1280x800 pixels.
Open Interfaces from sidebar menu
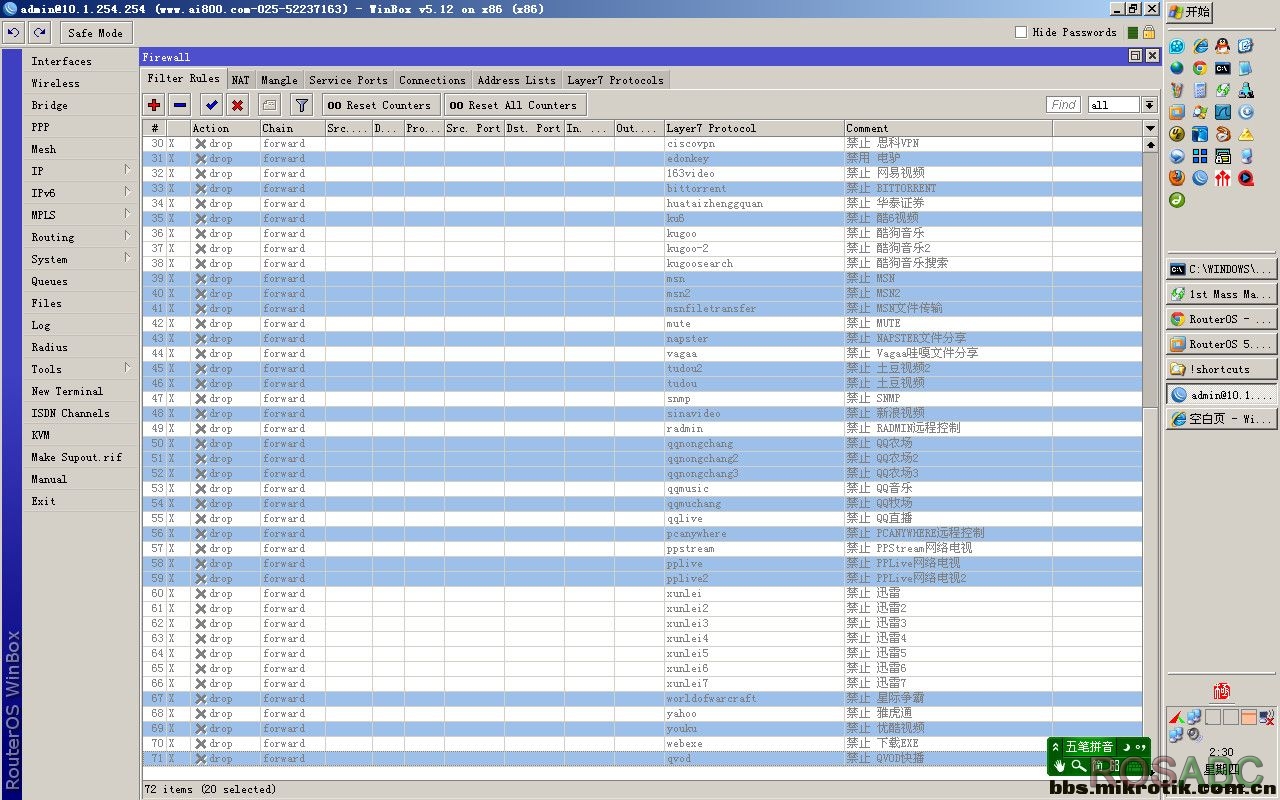click(81, 61)
